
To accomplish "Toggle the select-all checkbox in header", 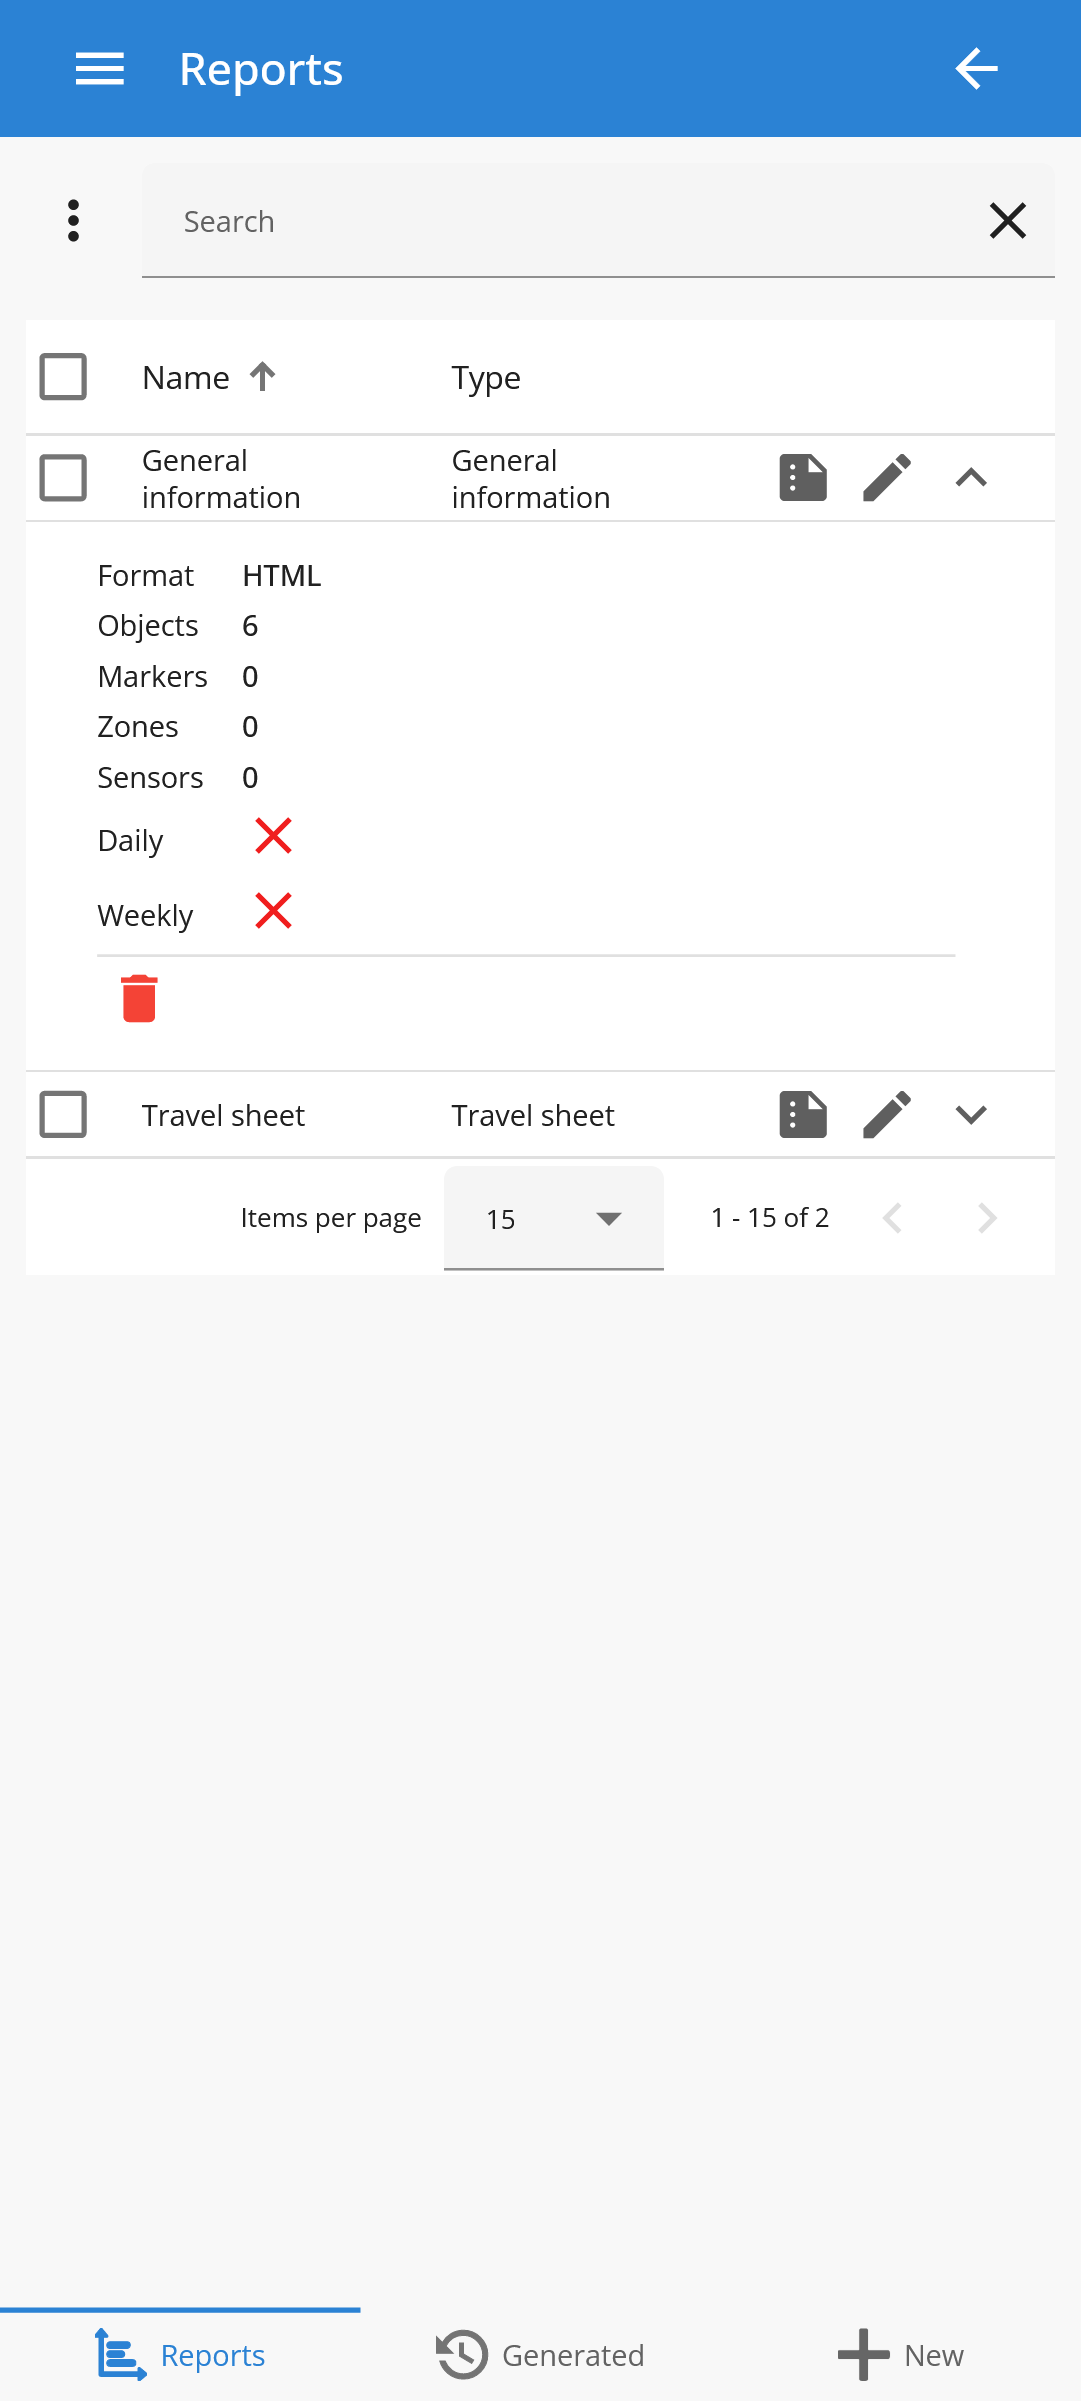I will pyautogui.click(x=63, y=377).
